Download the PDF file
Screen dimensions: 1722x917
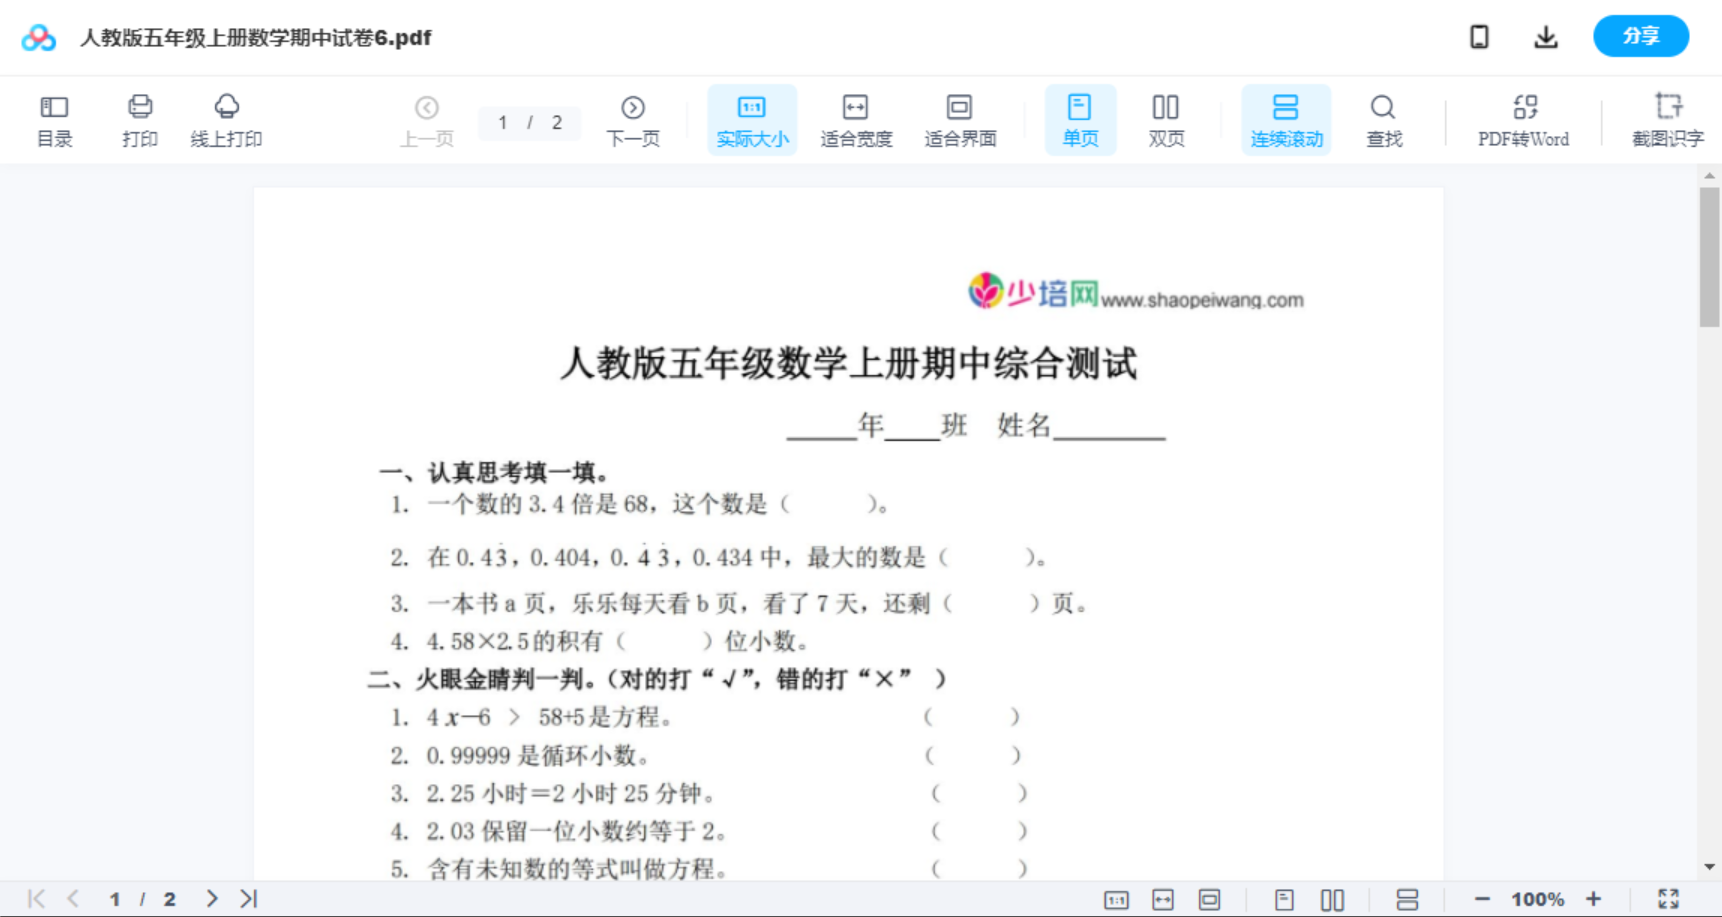[1545, 36]
